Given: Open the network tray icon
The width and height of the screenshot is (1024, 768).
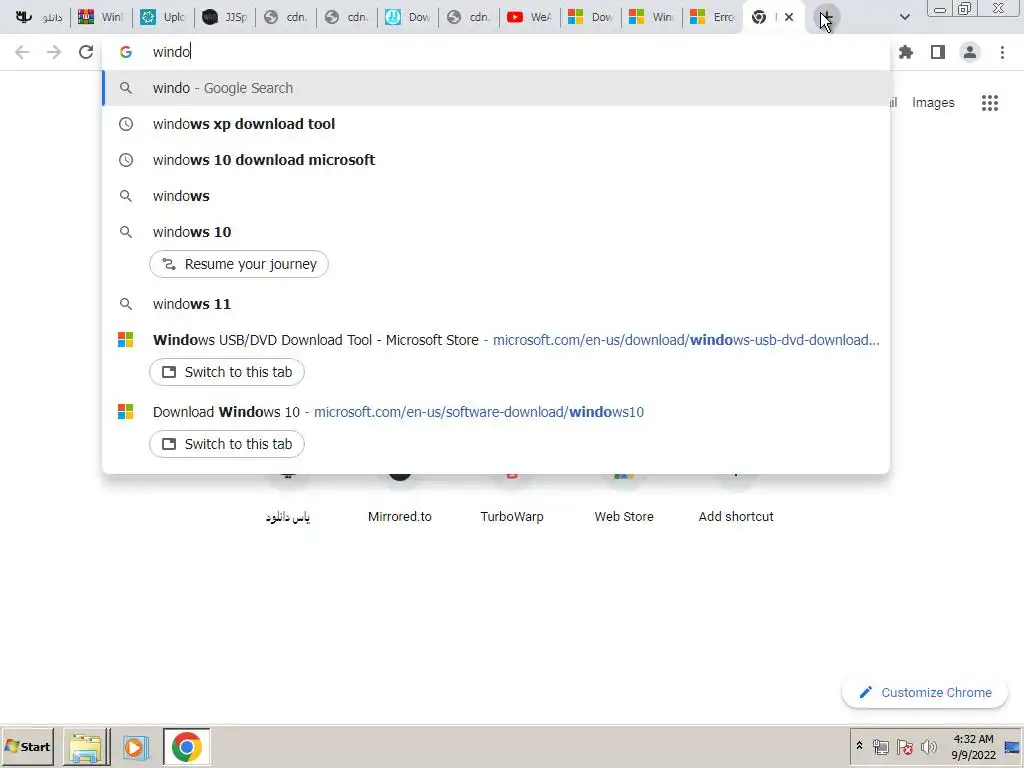Looking at the screenshot, I should [x=881, y=747].
